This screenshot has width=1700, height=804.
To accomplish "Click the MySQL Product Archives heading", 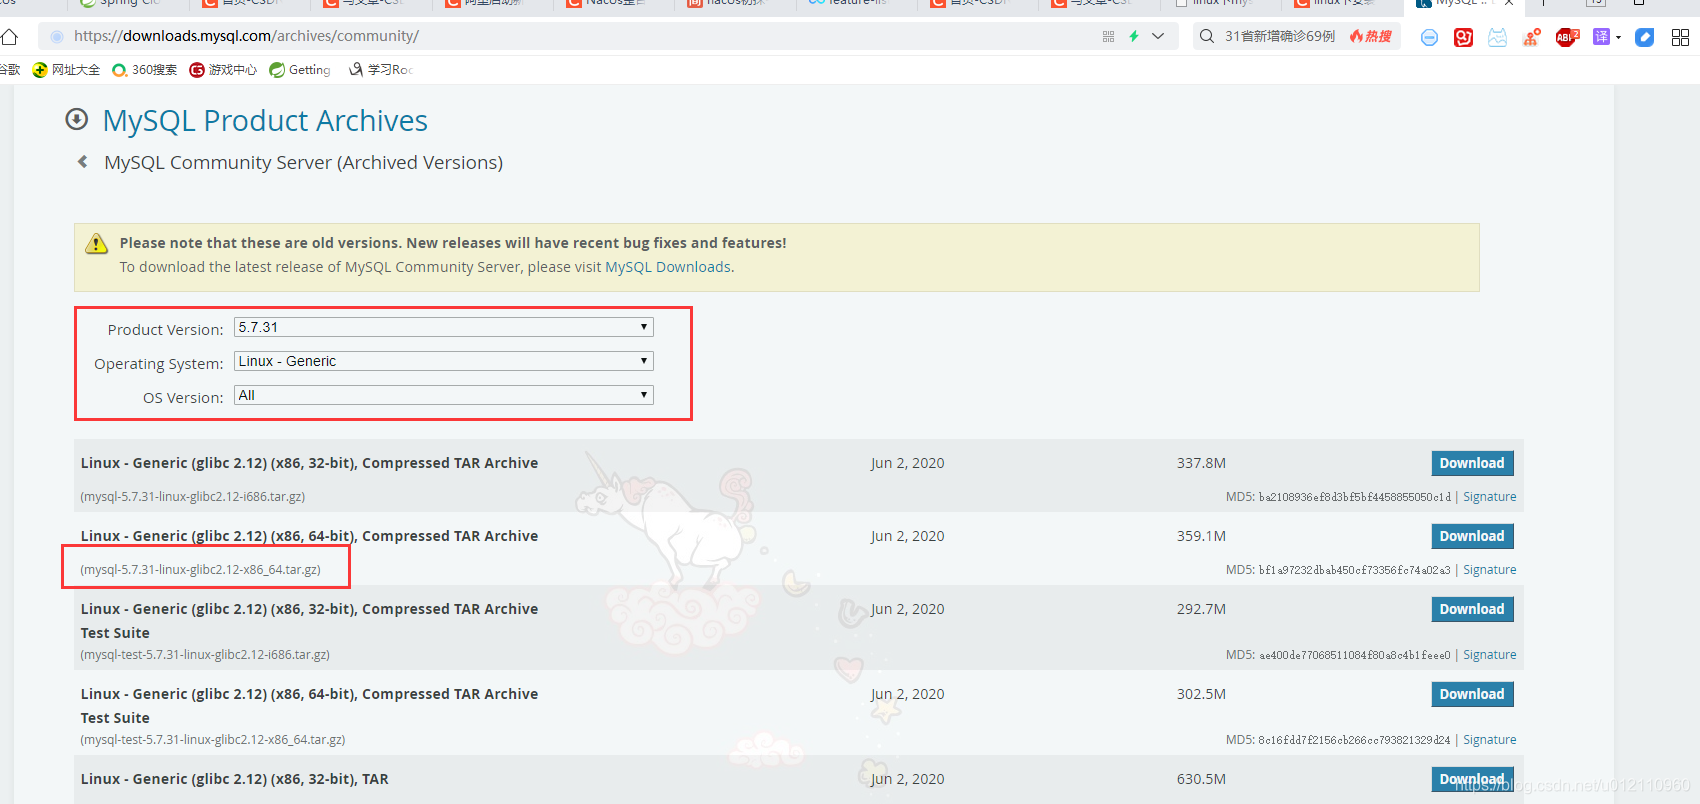I will tap(265, 120).
